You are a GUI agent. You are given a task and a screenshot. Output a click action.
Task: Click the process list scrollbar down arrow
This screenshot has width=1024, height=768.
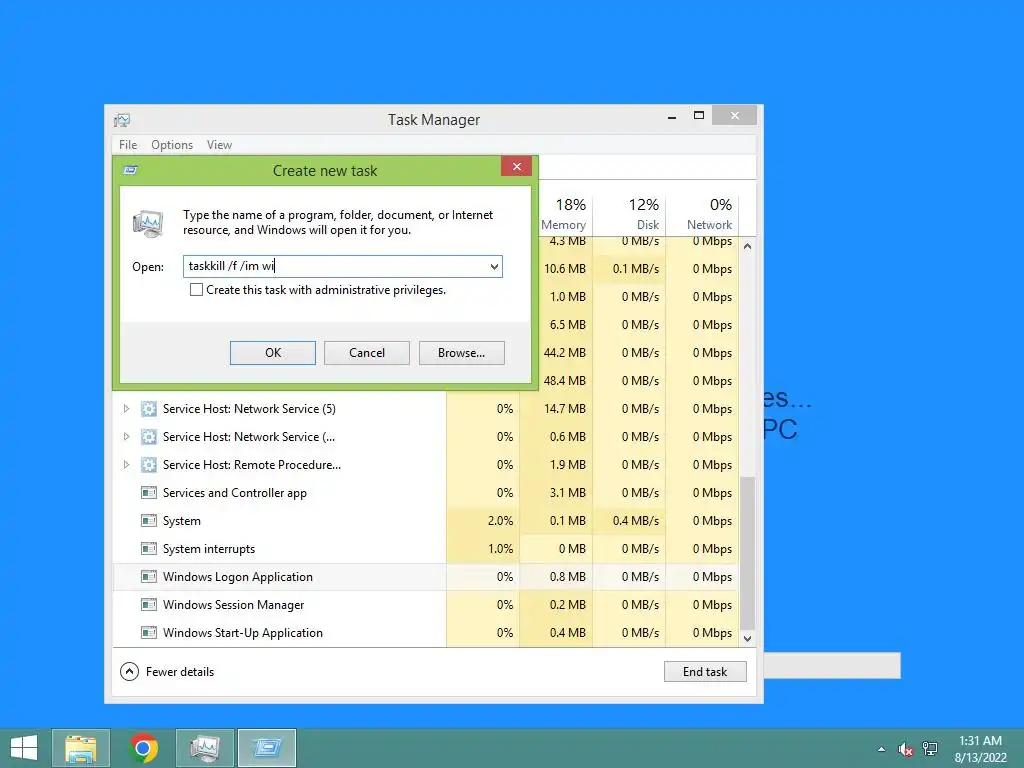point(748,639)
